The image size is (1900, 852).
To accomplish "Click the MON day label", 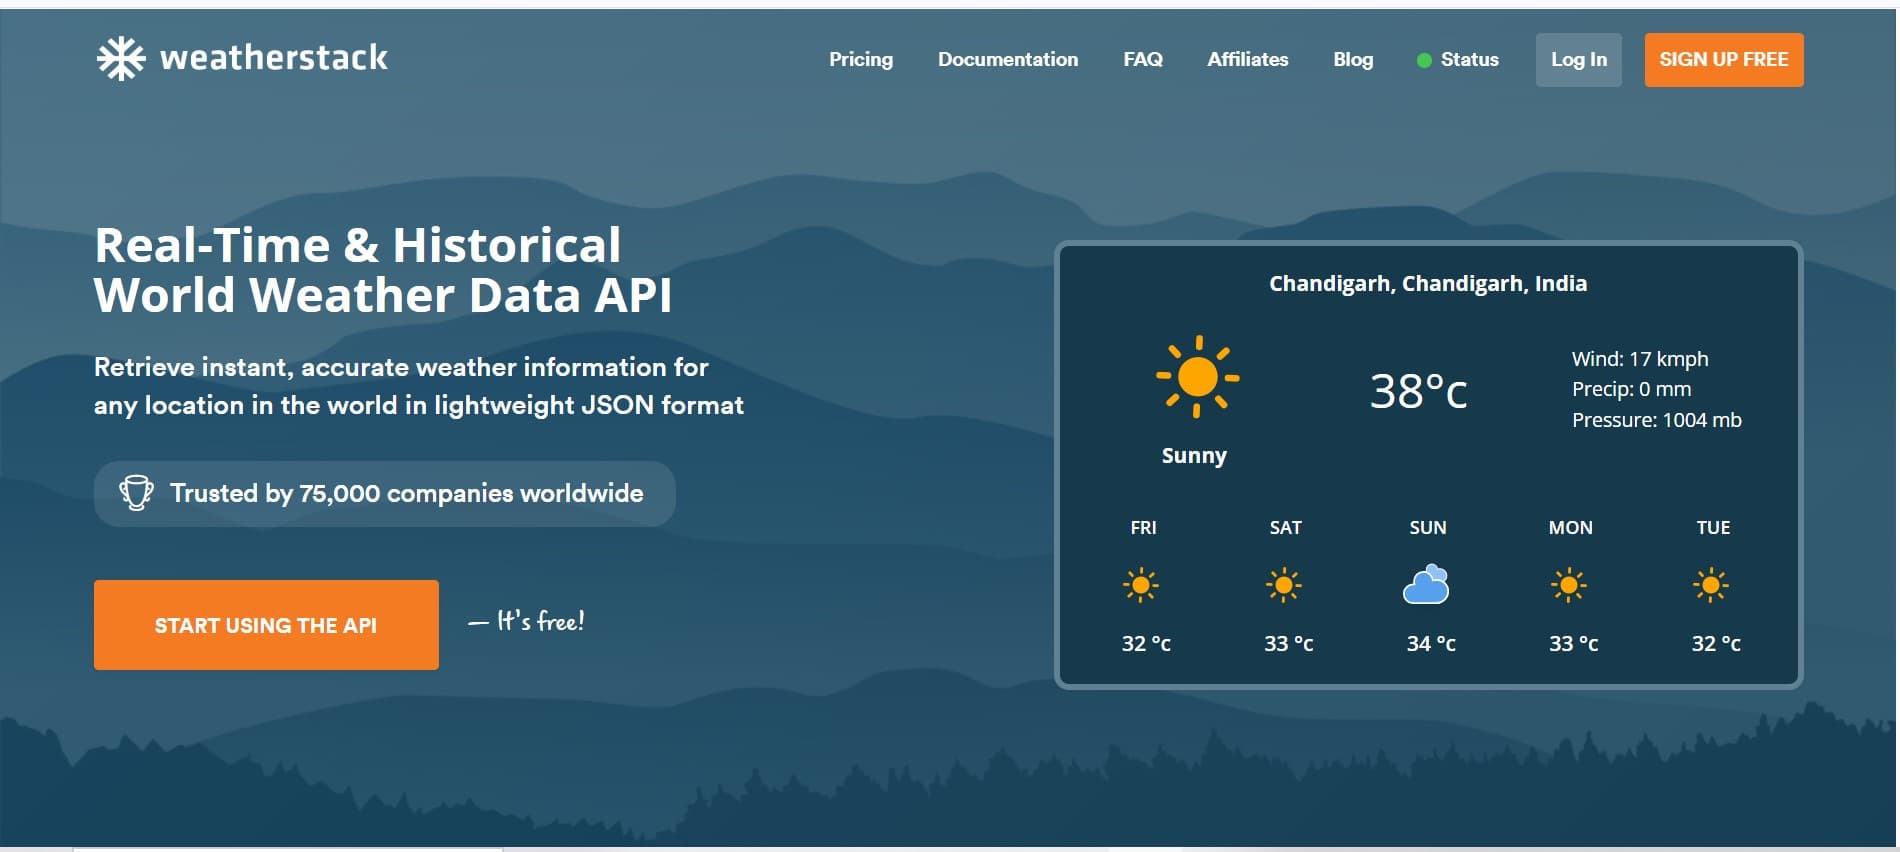I will tap(1571, 528).
